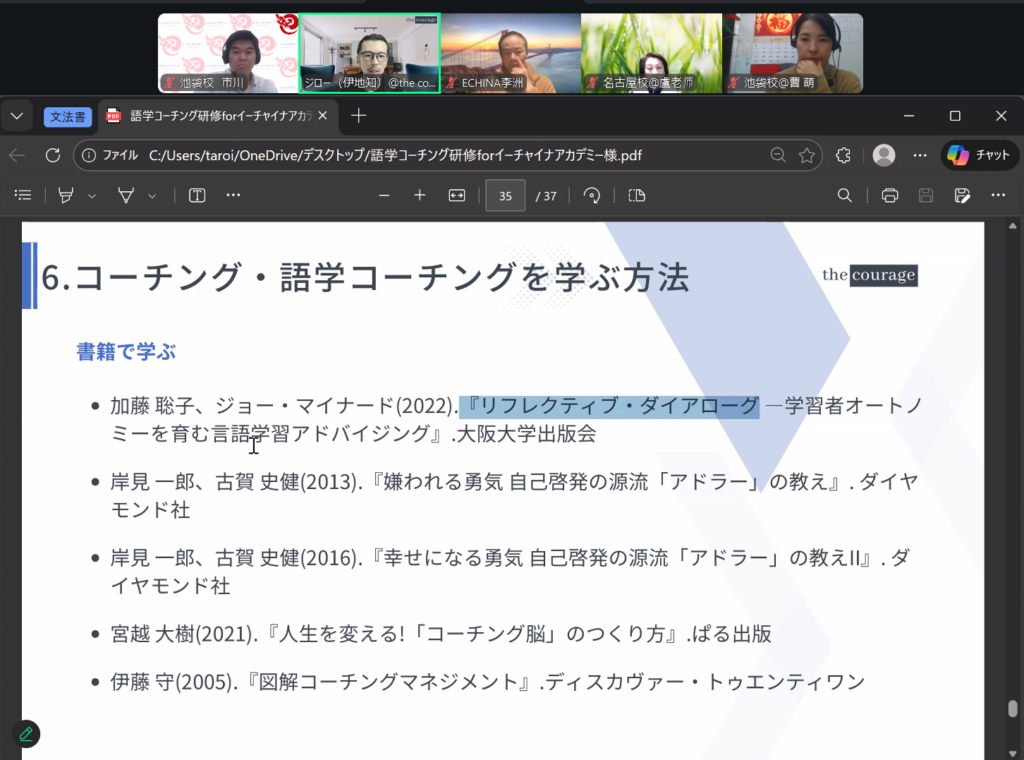Expand the draw tool options arrow
The height and width of the screenshot is (760, 1024).
pos(152,196)
